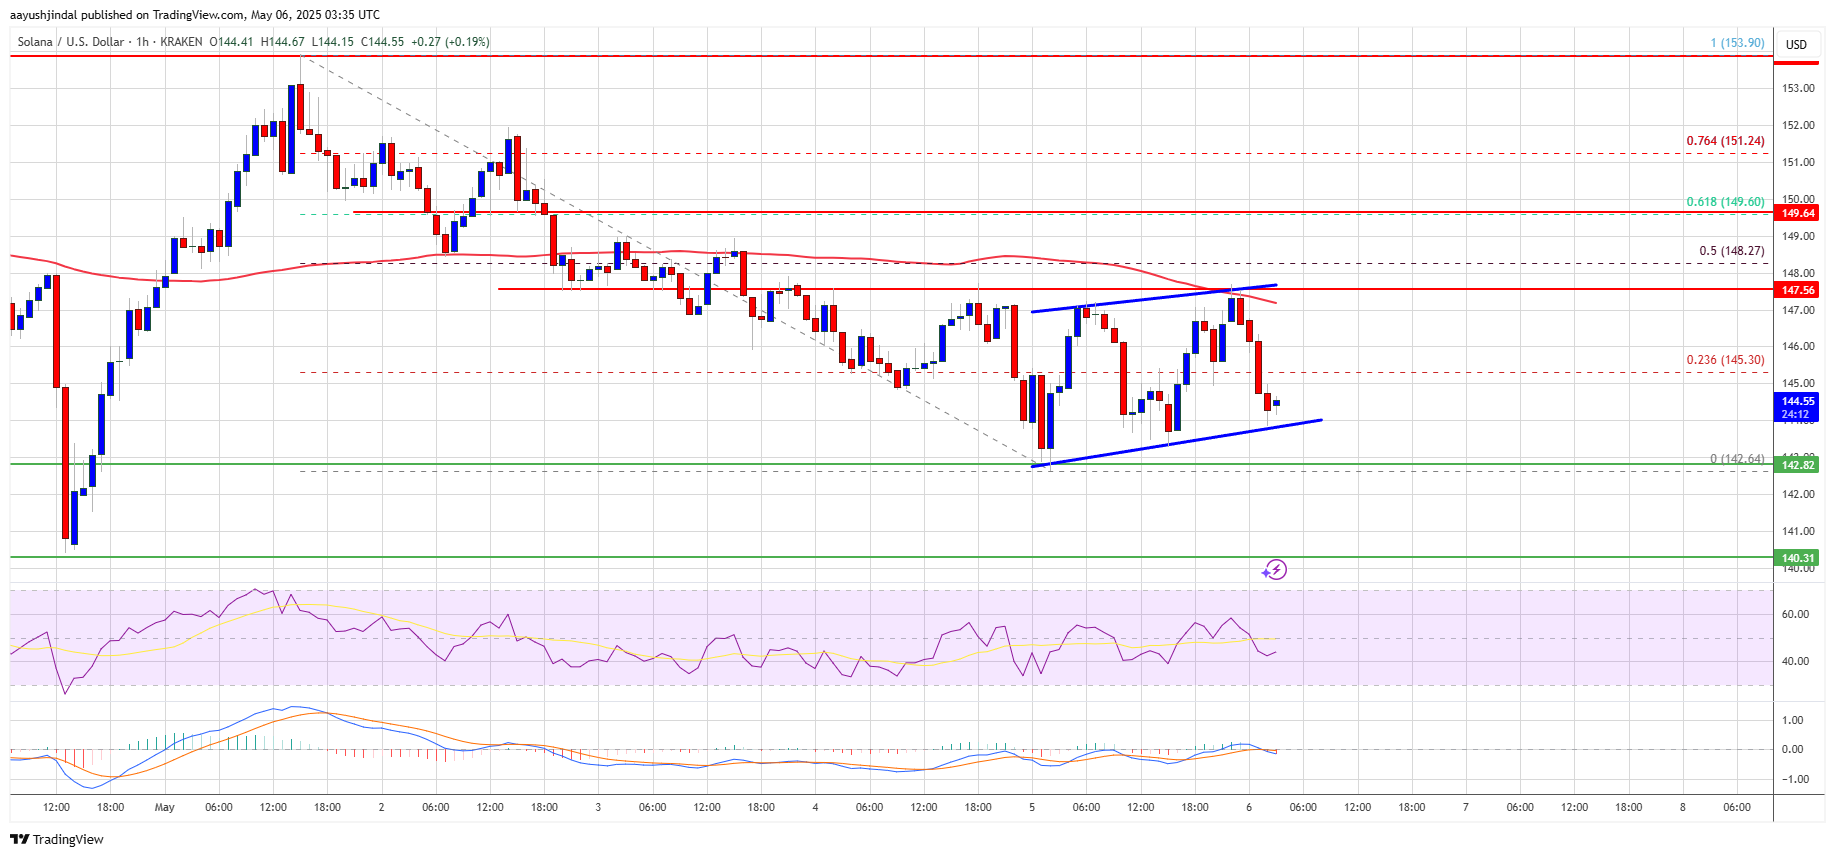Viewport: 1835px width, 857px height.
Task: Click the RSI 40.00 scale label
Action: 1795,661
